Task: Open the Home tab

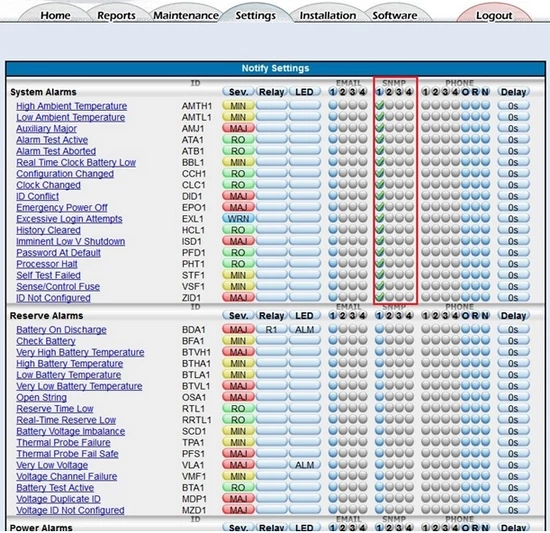Action: [55, 15]
